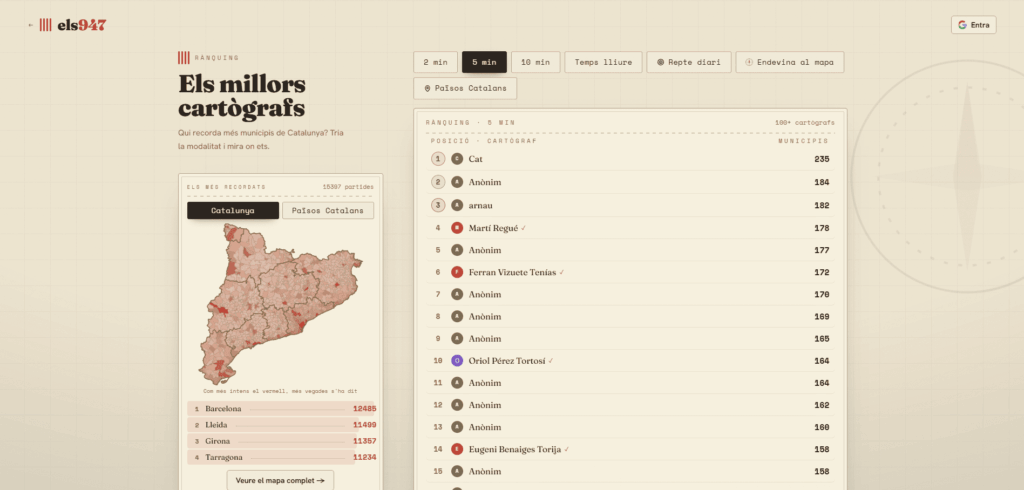Click the Municipis column header

click(x=803, y=140)
